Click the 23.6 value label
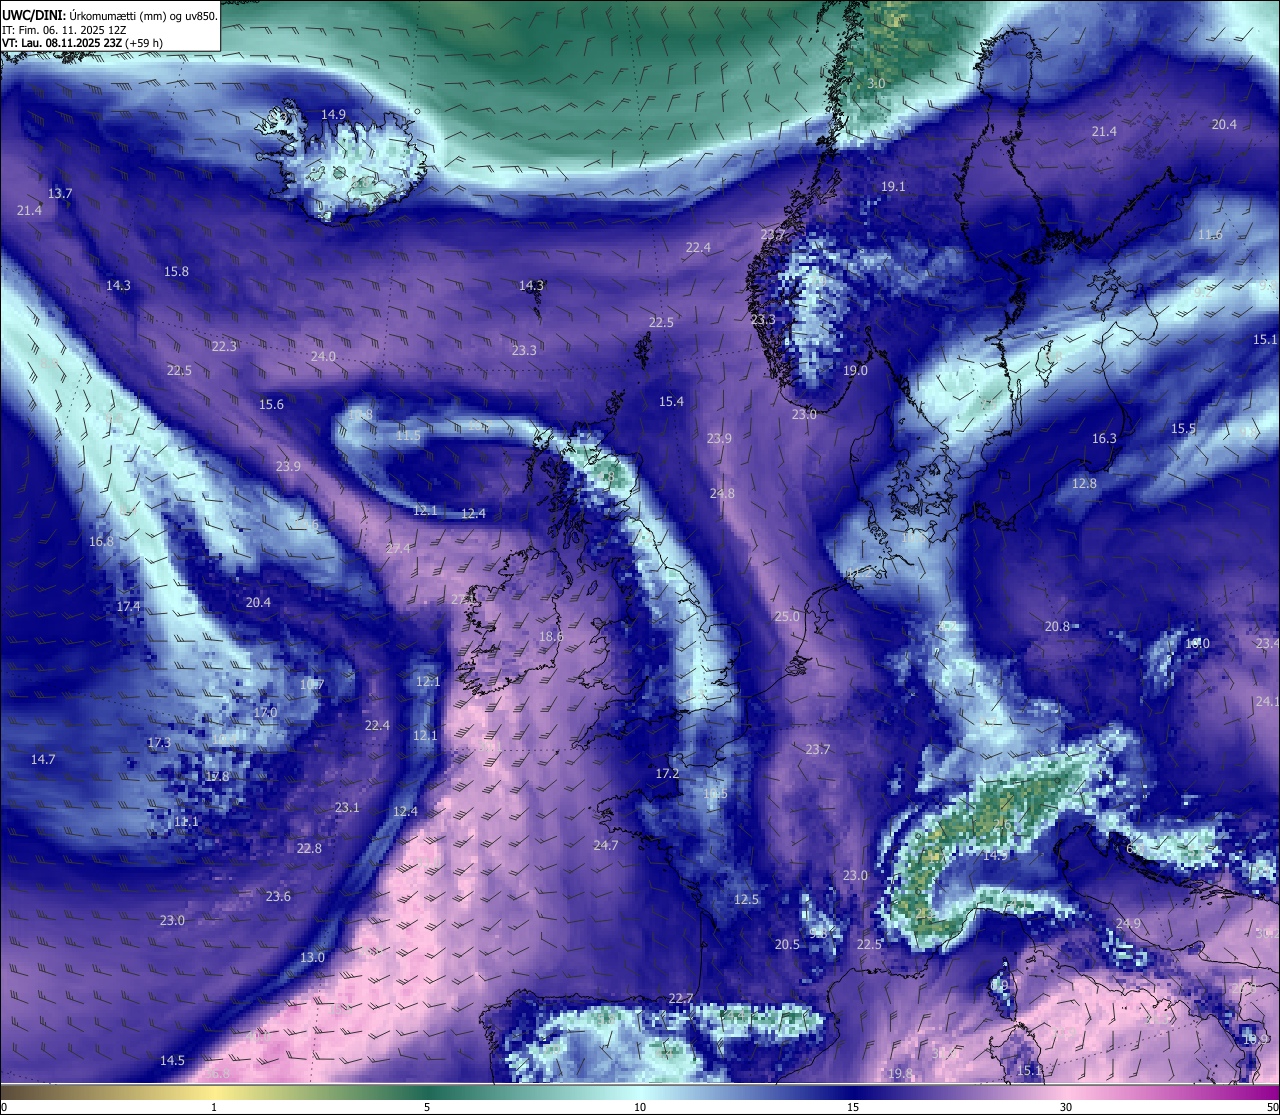1280x1115 pixels. pyautogui.click(x=278, y=897)
